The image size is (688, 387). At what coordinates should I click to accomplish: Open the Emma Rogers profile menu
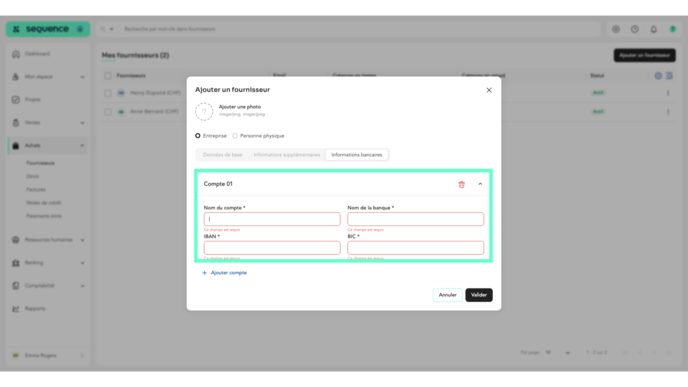coord(48,355)
